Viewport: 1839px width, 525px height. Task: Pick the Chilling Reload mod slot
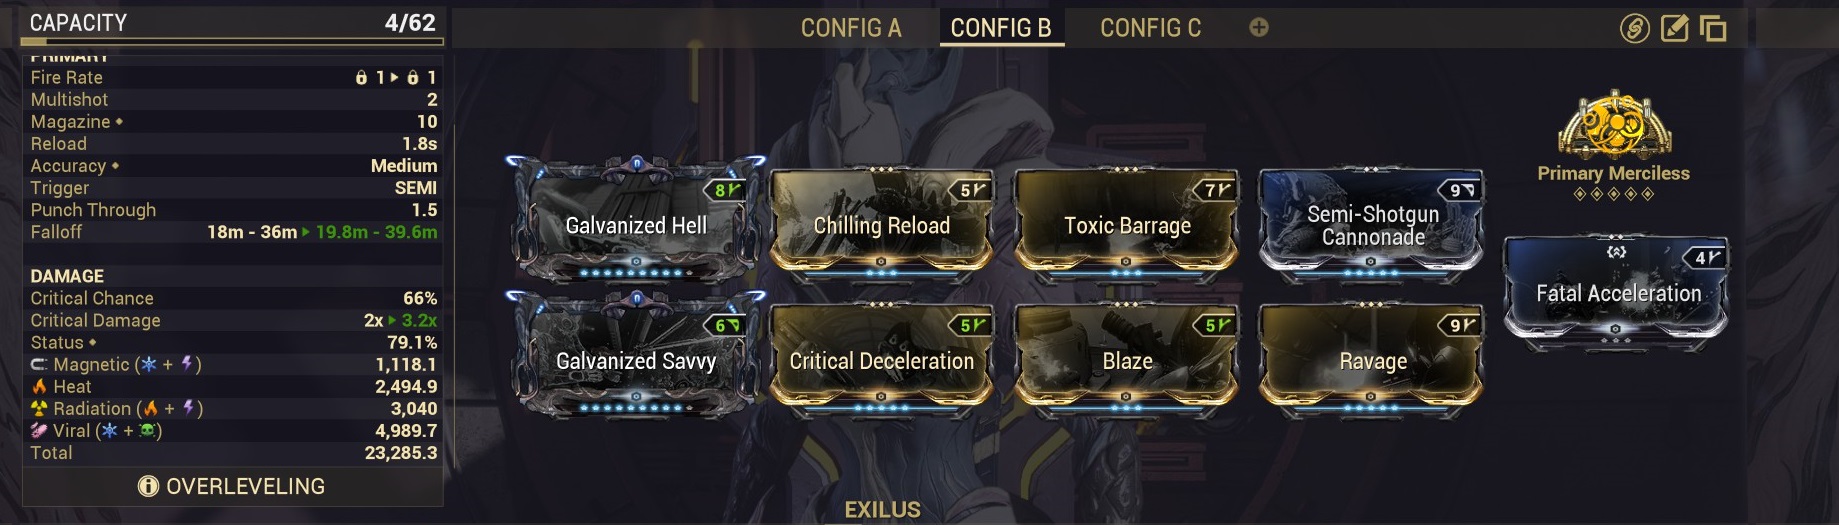(881, 222)
